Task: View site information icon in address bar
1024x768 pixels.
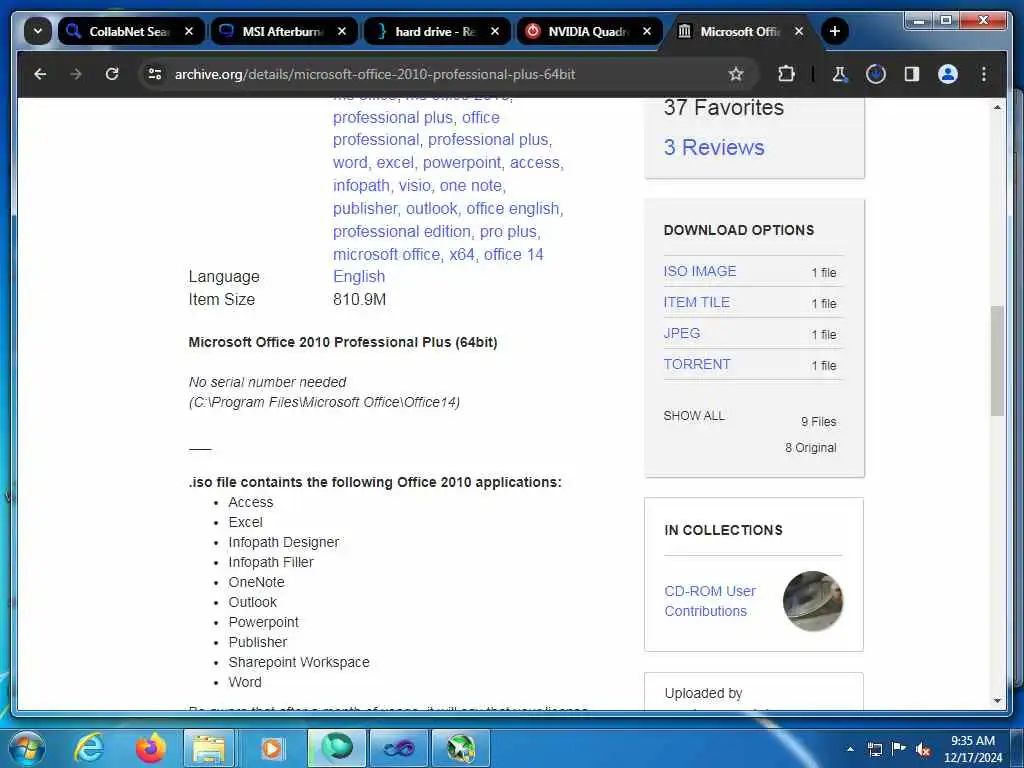Action: (155, 74)
